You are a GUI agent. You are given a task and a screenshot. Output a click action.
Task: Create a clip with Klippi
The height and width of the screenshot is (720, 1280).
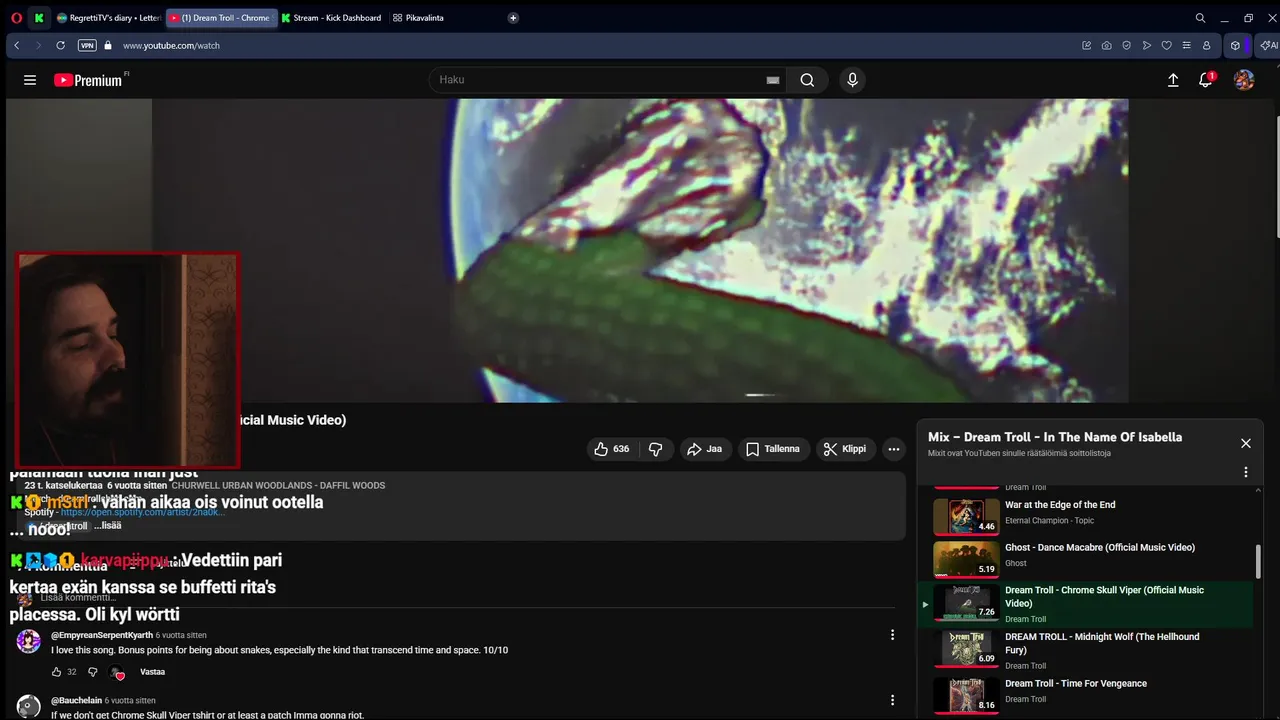846,449
